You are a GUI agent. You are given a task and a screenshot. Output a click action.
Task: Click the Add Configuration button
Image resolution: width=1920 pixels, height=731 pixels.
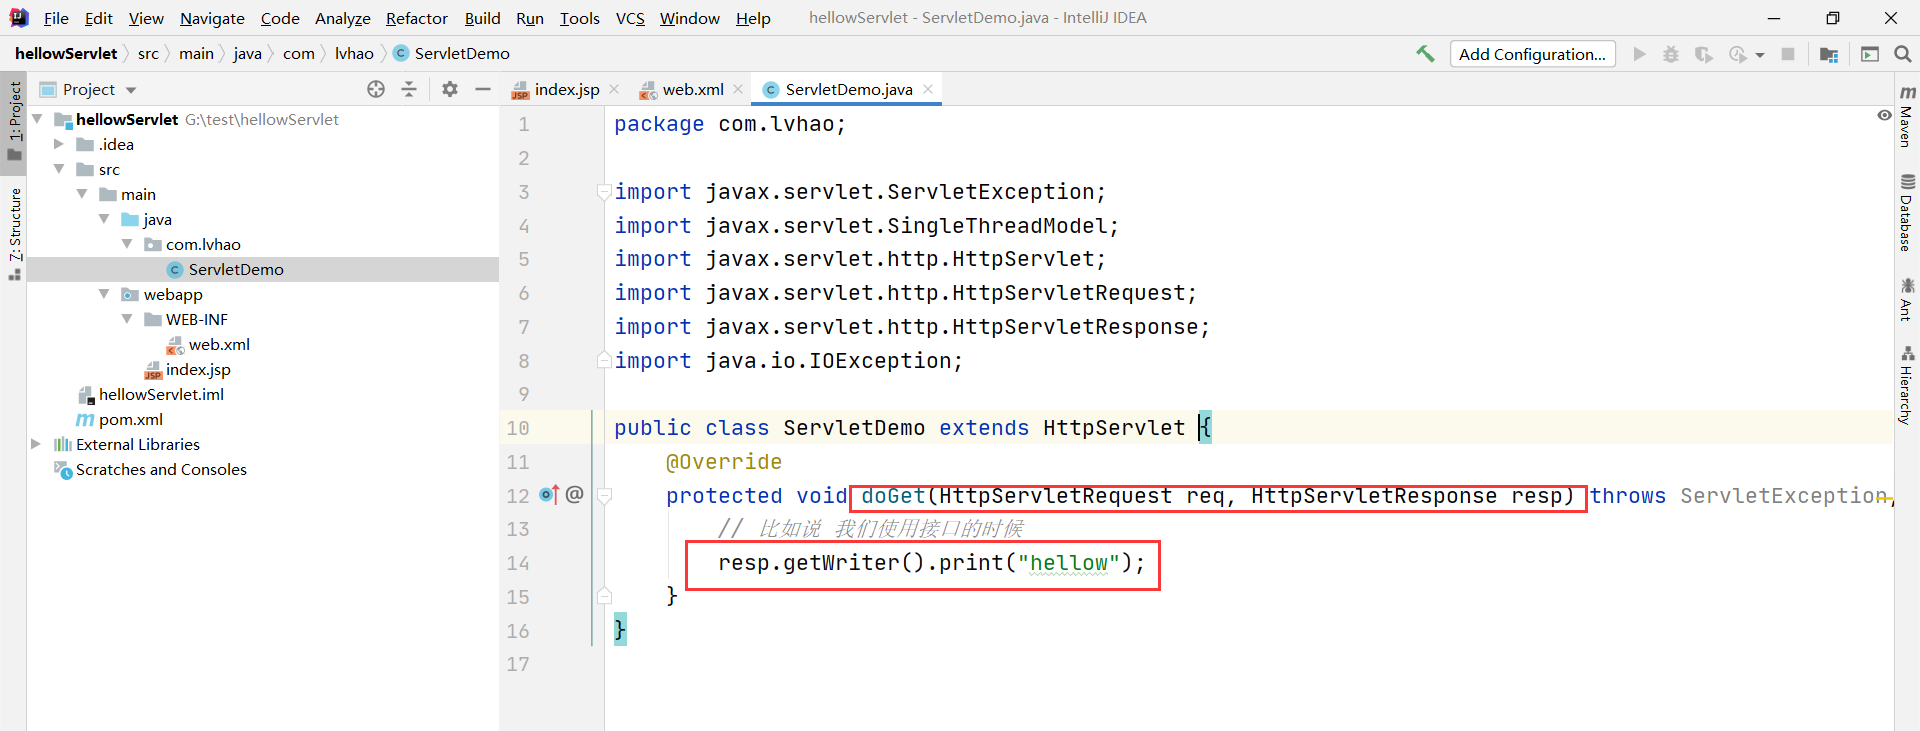click(1533, 54)
